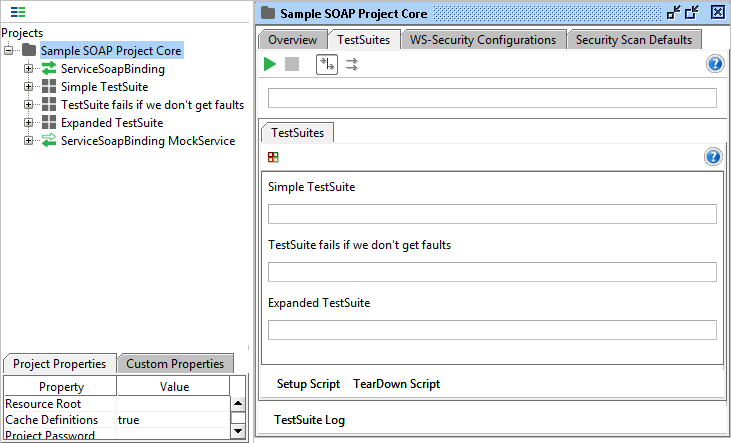
Task: Open the Security Scan Defaults tab
Action: point(633,40)
